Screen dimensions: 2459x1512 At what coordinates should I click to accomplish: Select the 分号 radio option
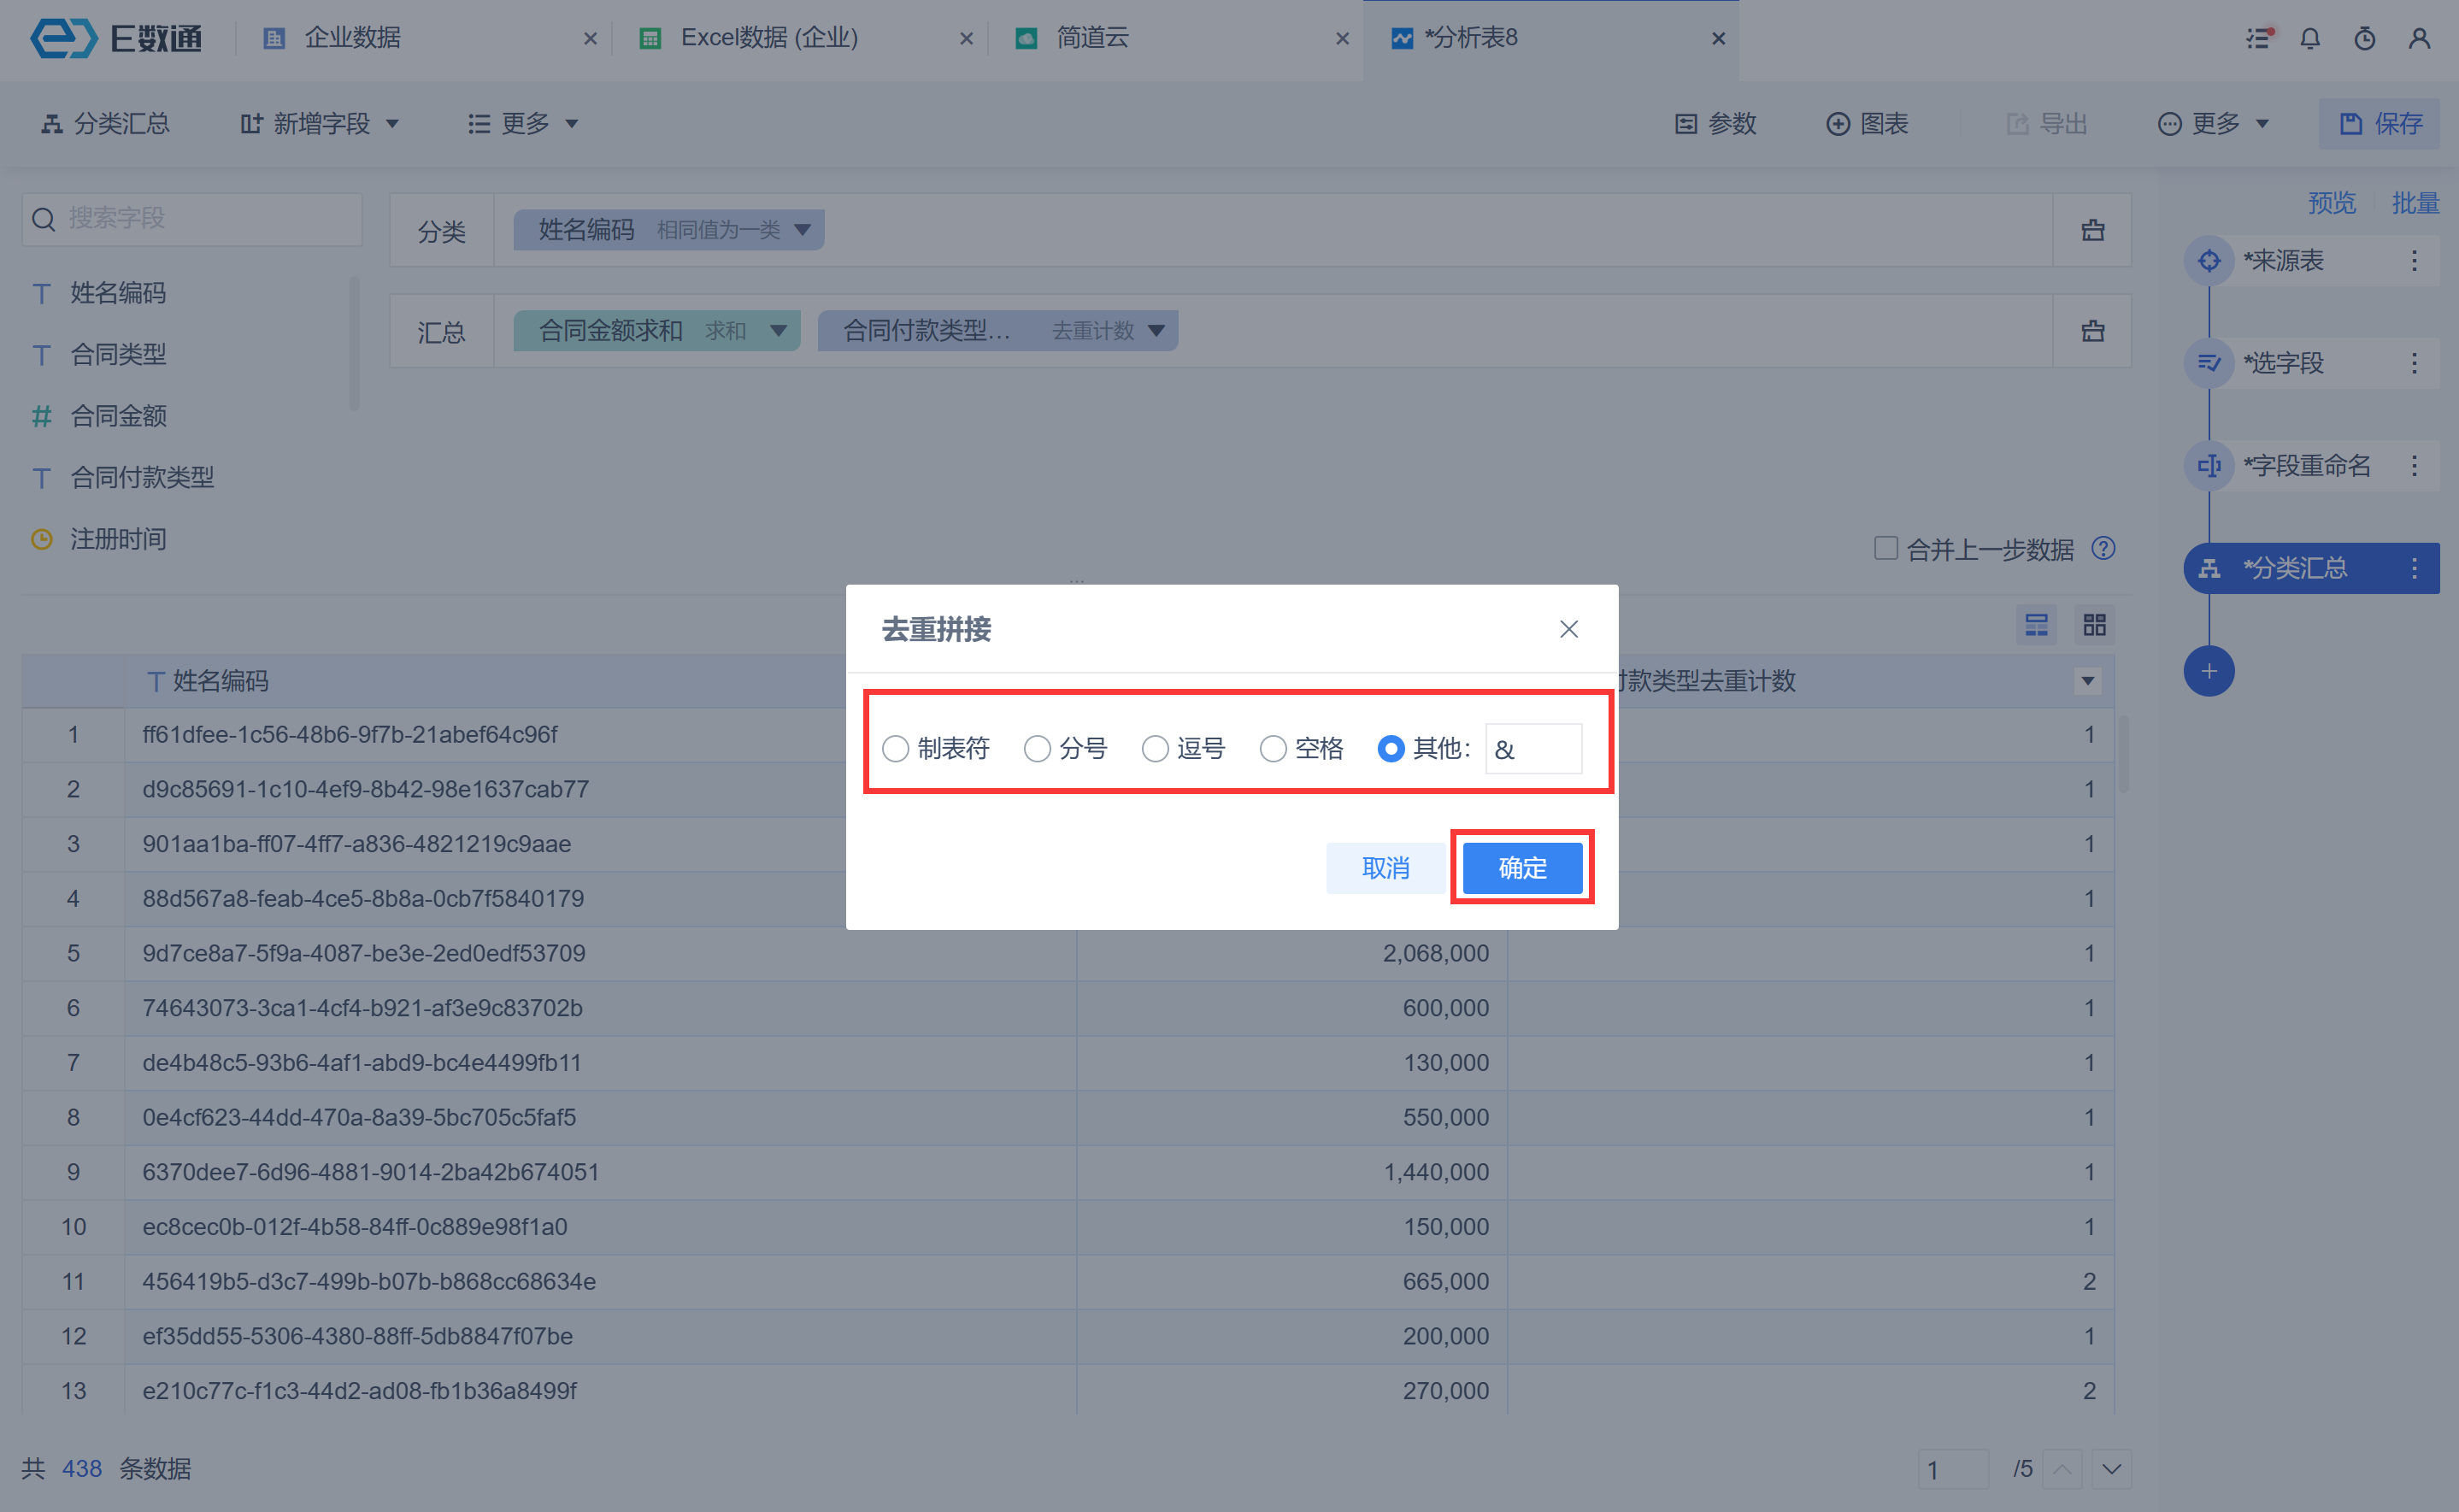pos(1037,749)
